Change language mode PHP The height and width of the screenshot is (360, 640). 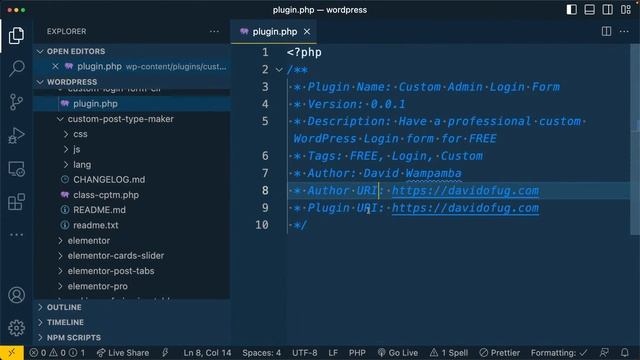(357, 353)
